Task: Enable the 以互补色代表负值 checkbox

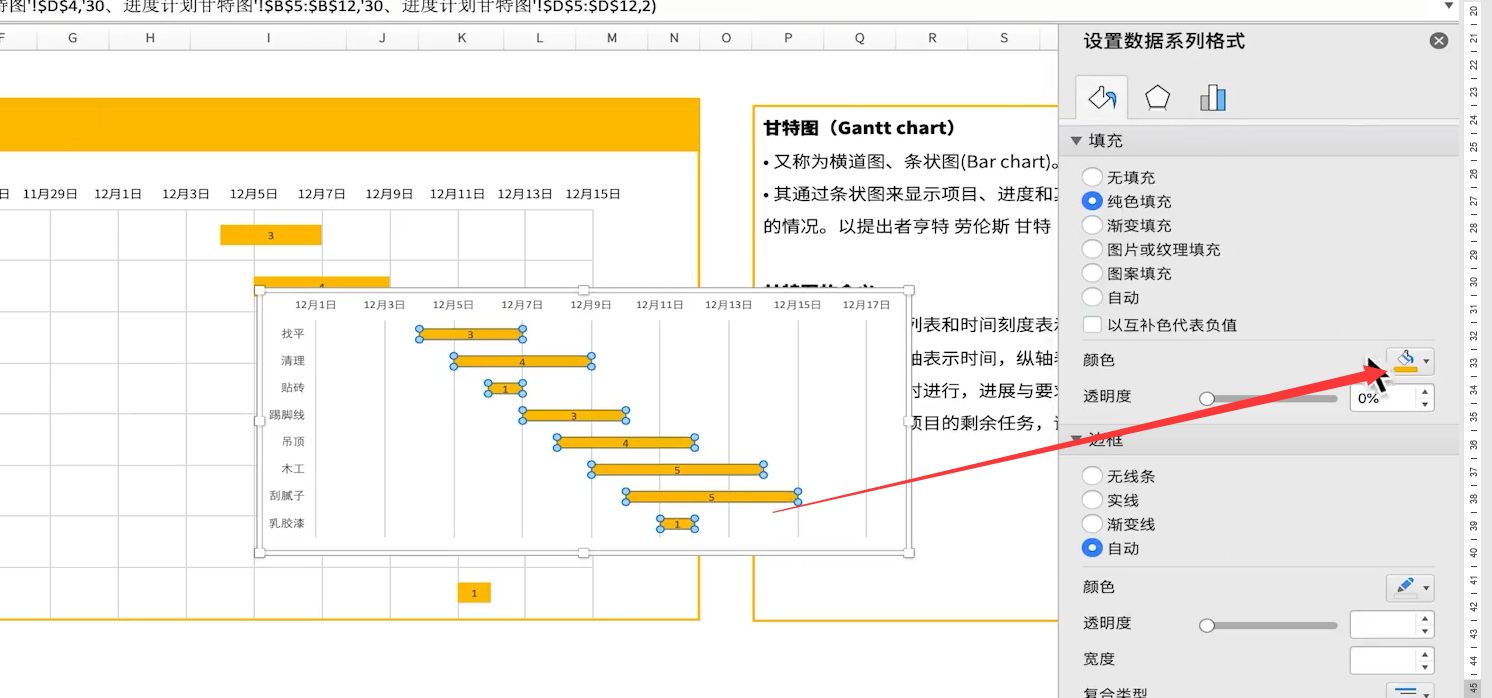Action: click(1093, 324)
